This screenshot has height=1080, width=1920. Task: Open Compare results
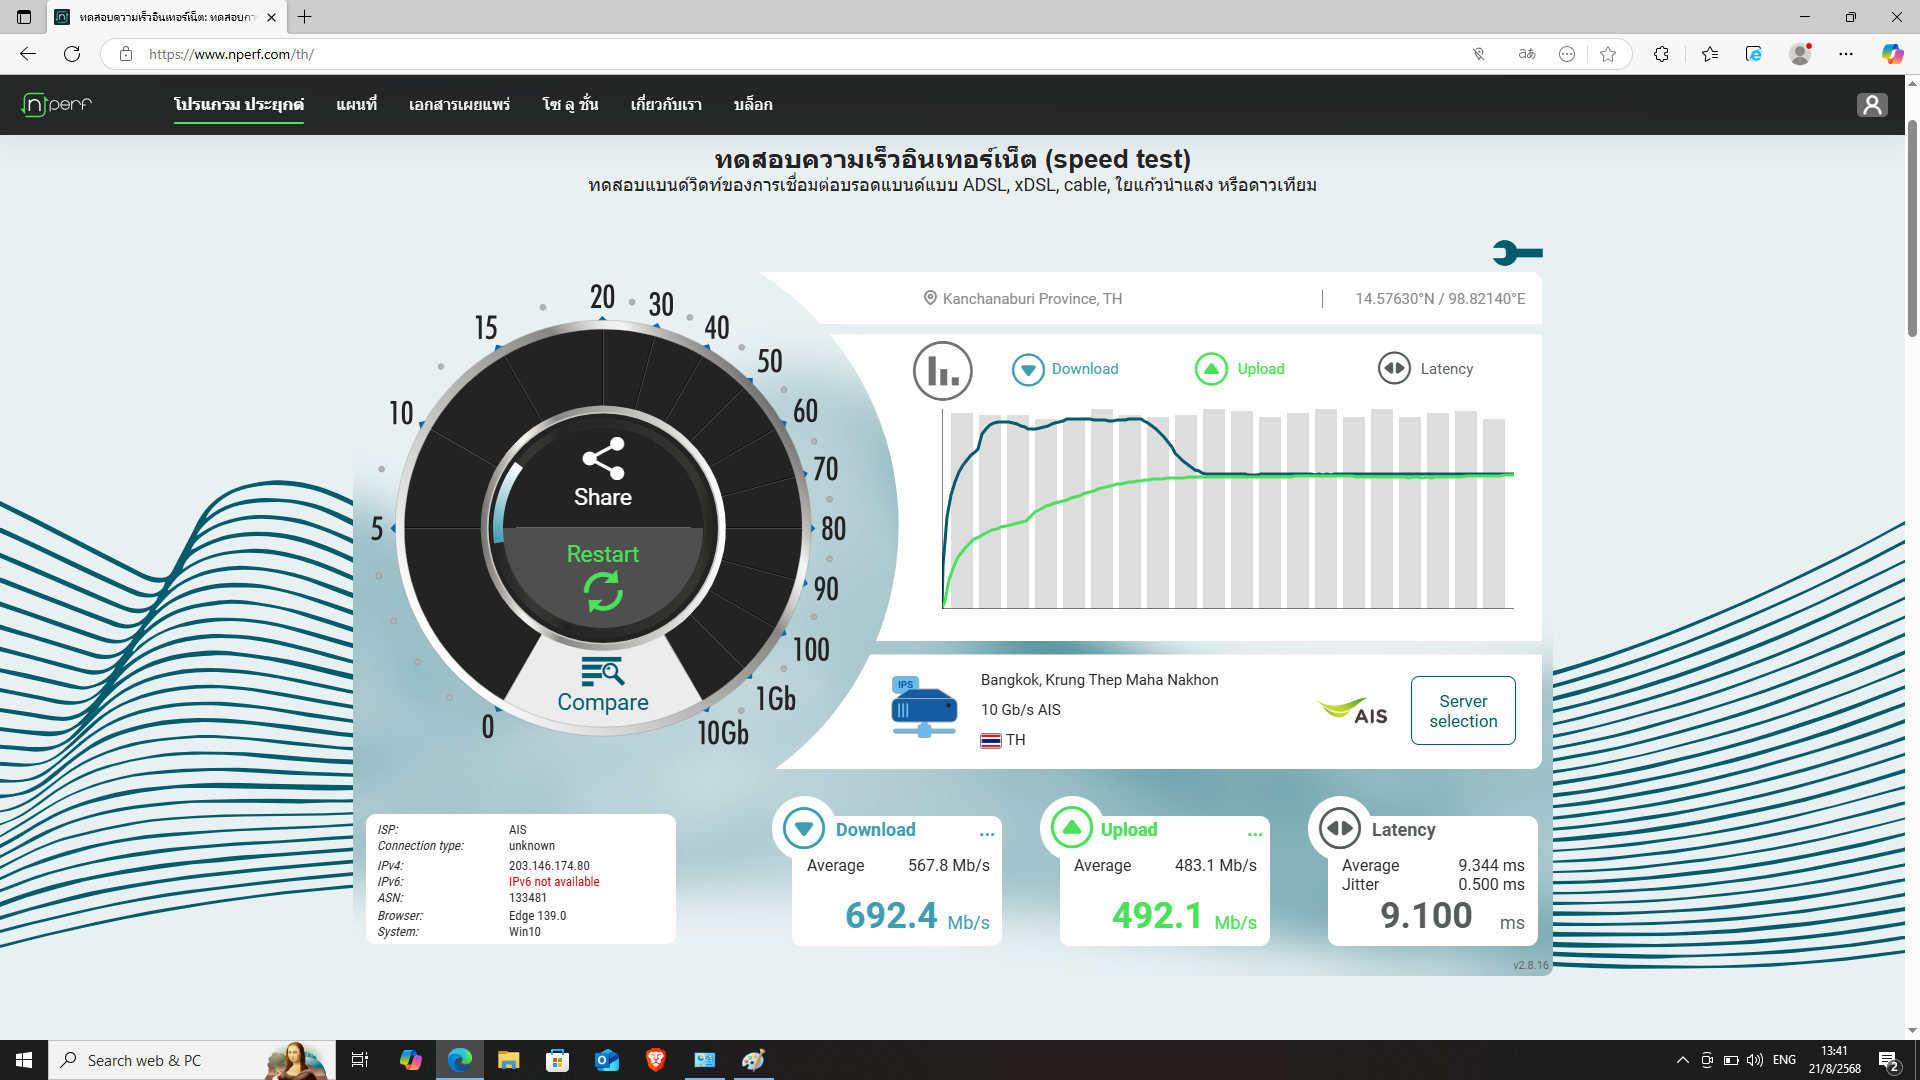pyautogui.click(x=603, y=686)
